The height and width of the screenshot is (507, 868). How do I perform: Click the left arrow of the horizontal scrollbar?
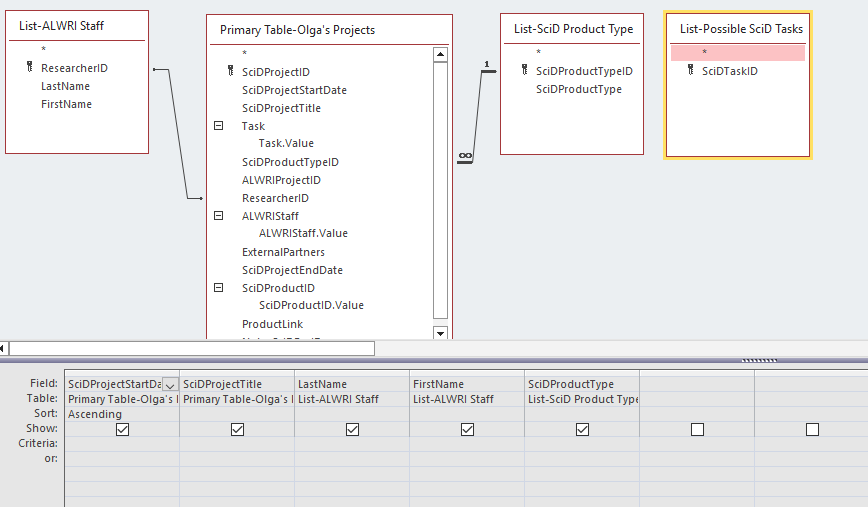3,348
